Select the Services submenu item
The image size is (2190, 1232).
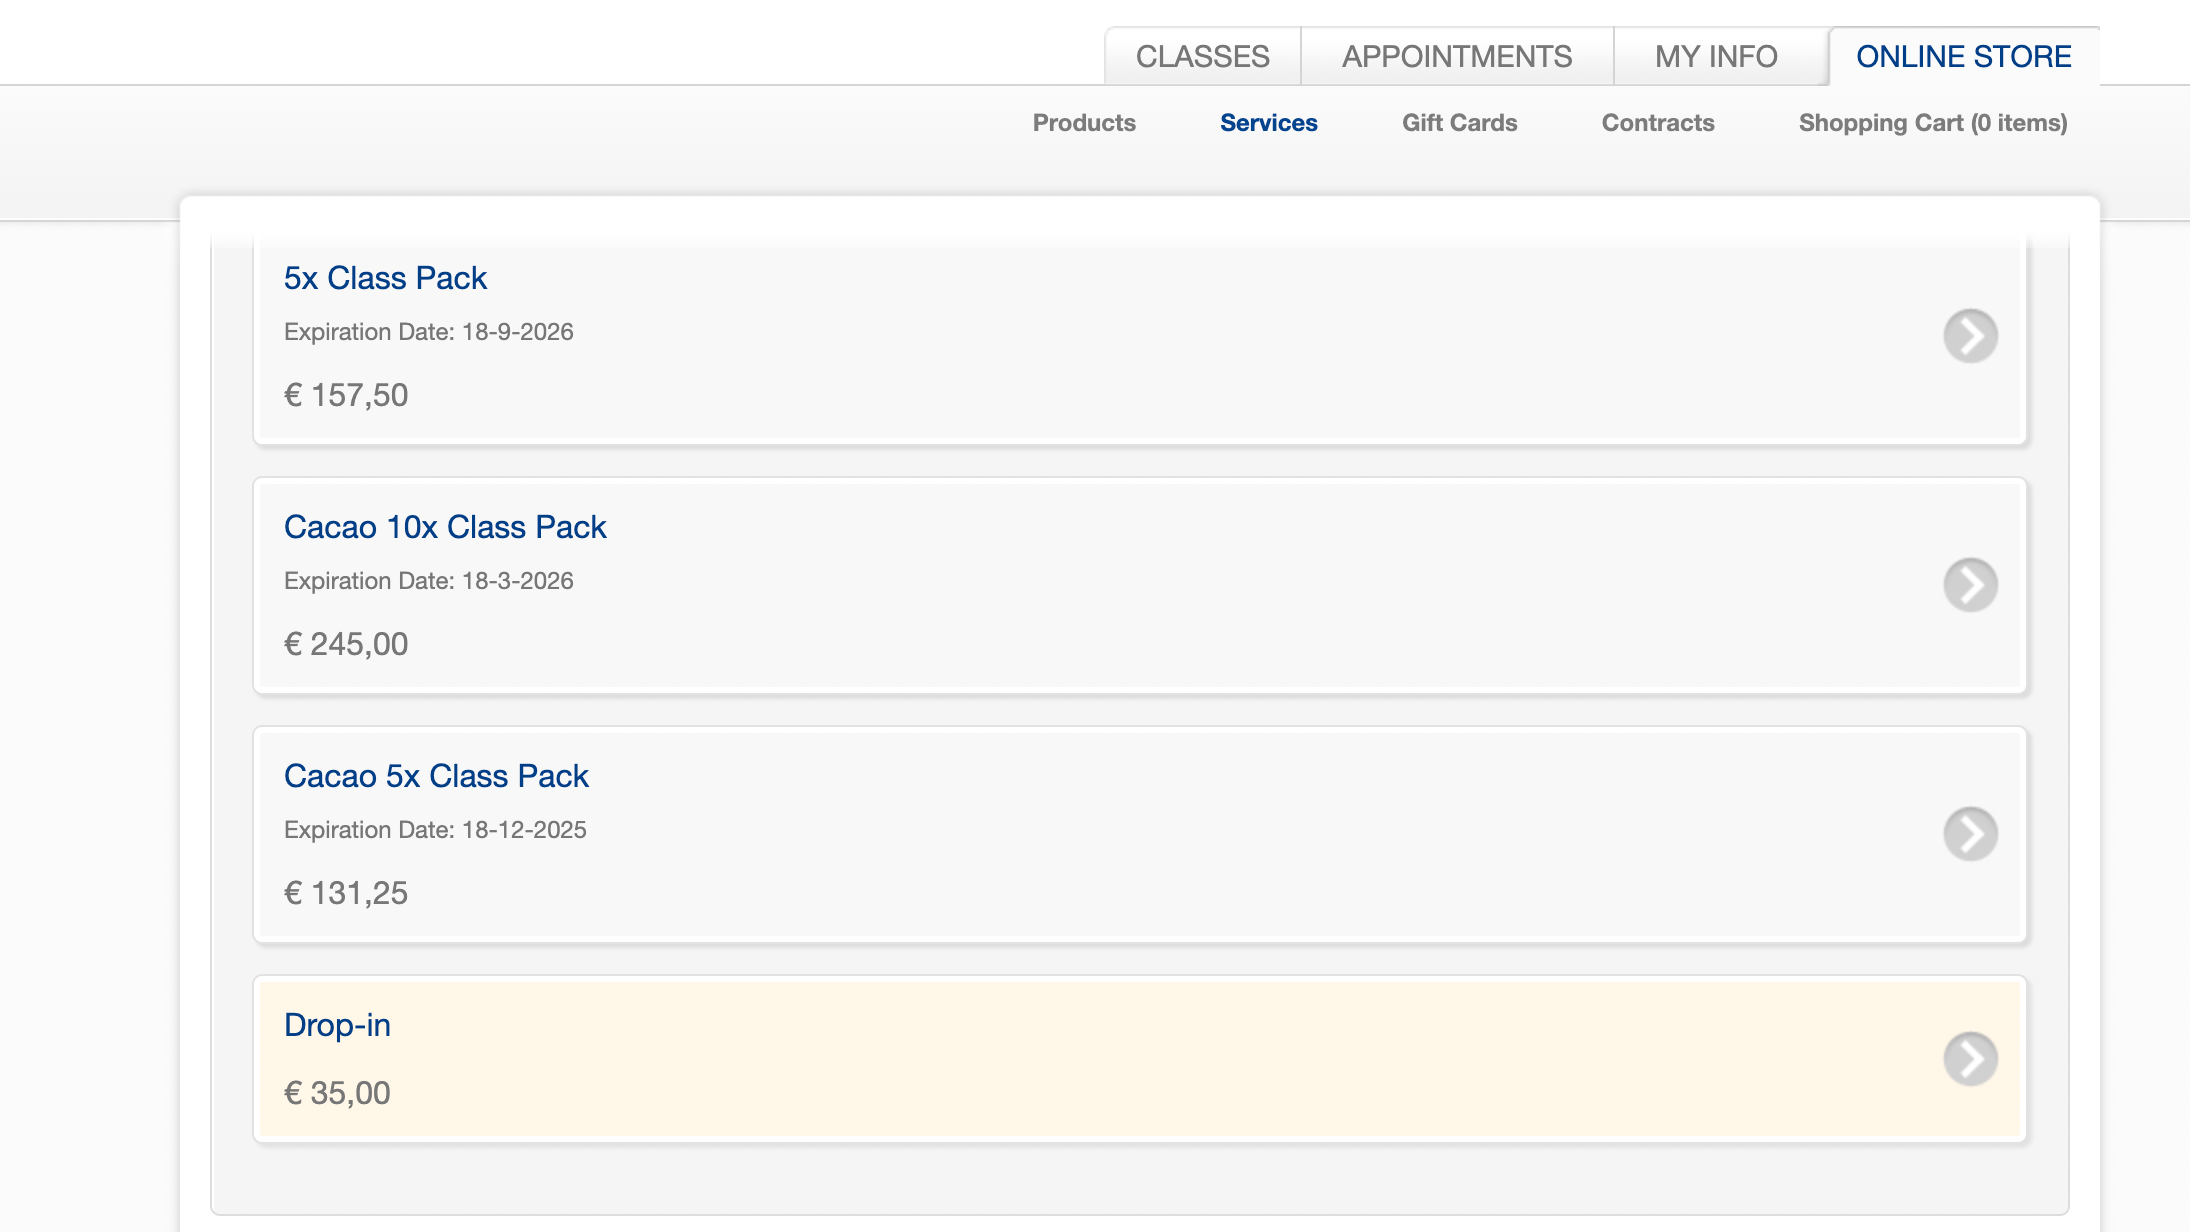[x=1268, y=123]
